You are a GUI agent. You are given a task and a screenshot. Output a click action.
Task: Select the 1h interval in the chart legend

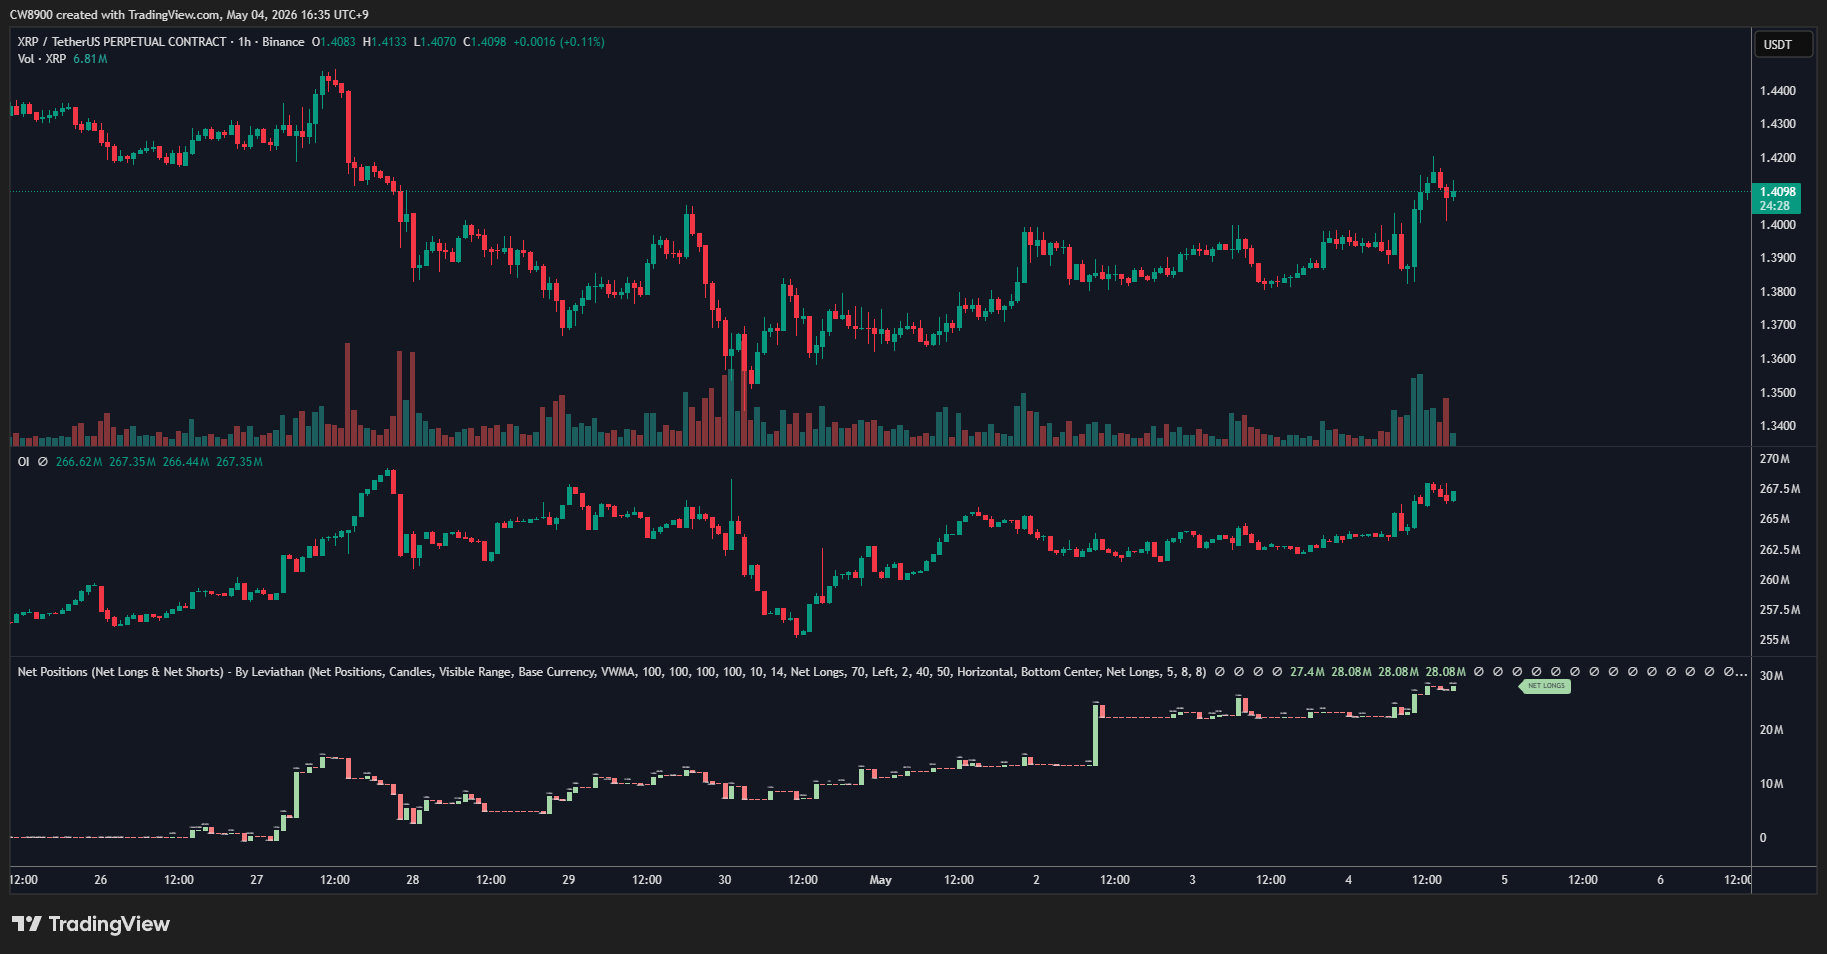point(244,42)
